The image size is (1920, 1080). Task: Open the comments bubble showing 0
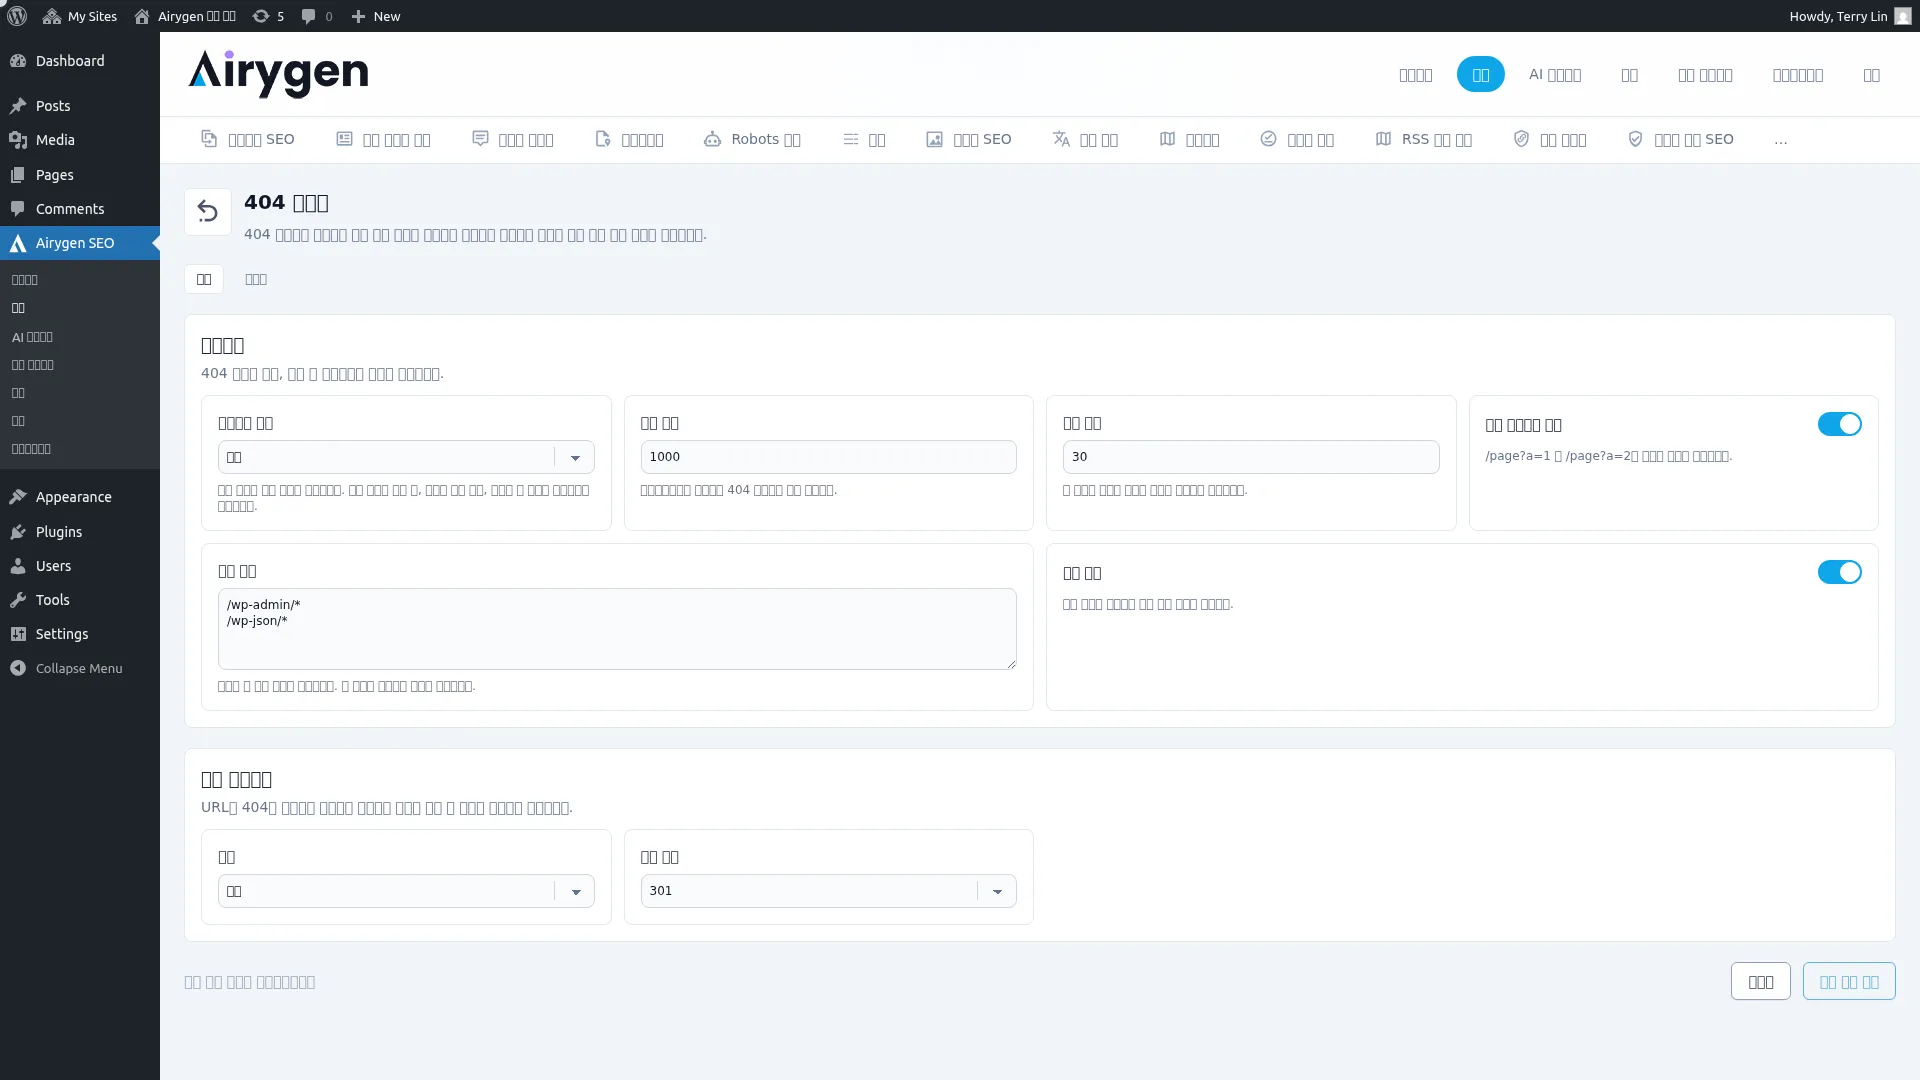(x=317, y=16)
